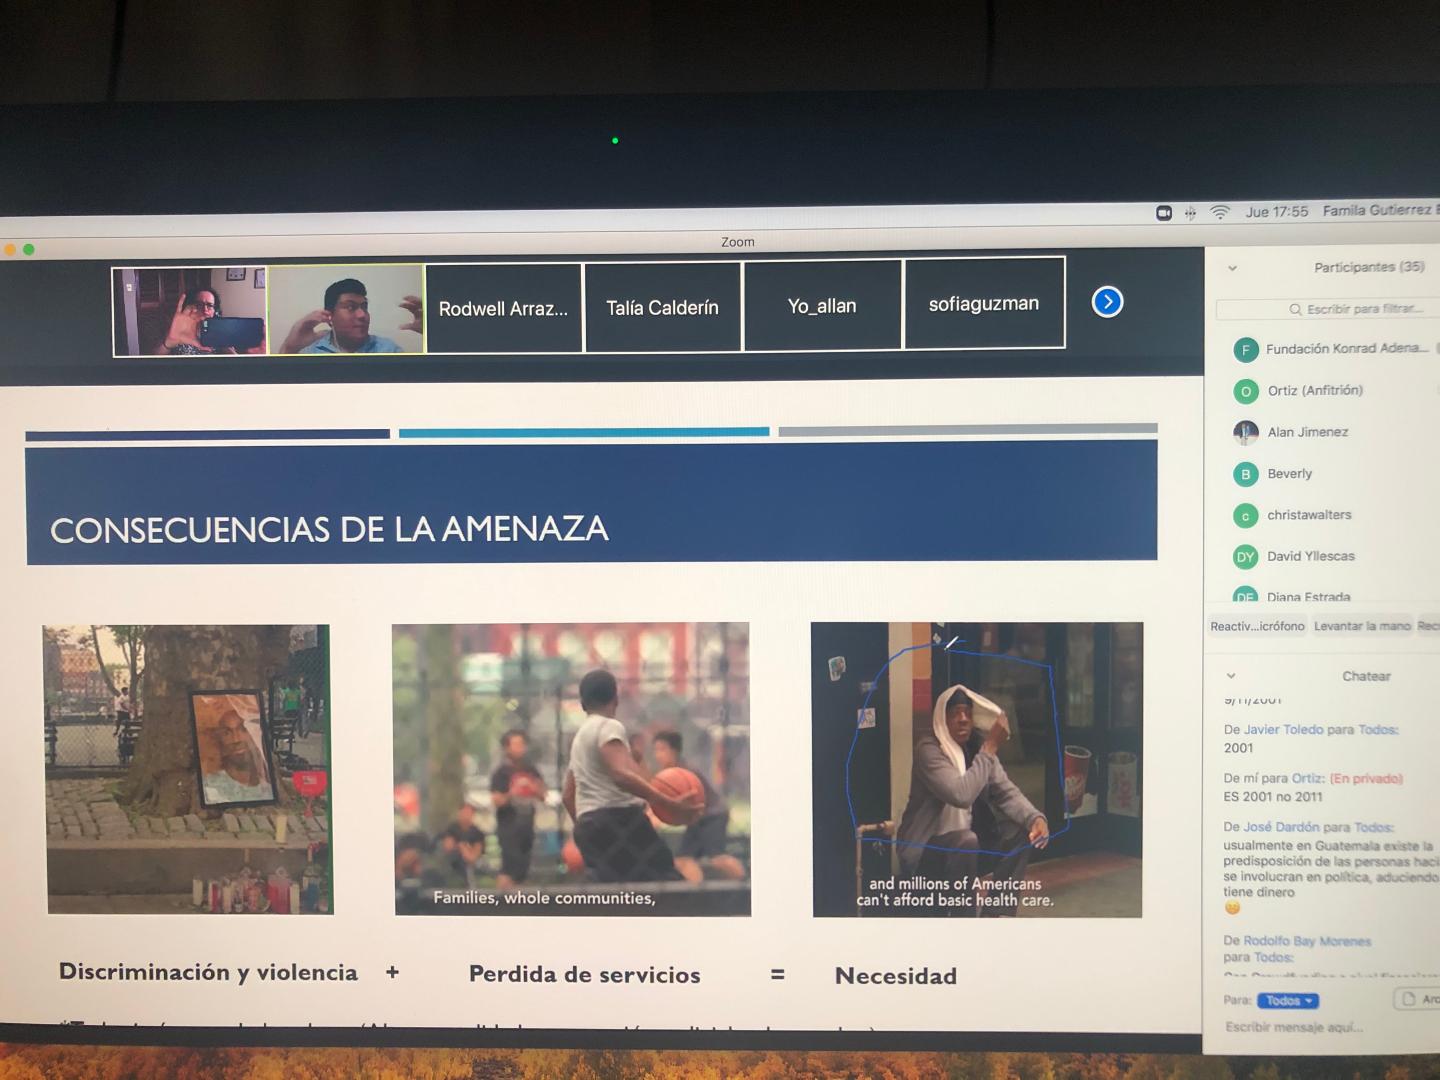
Task: Click Alan Jimenez's profile picture
Action: point(1245,432)
